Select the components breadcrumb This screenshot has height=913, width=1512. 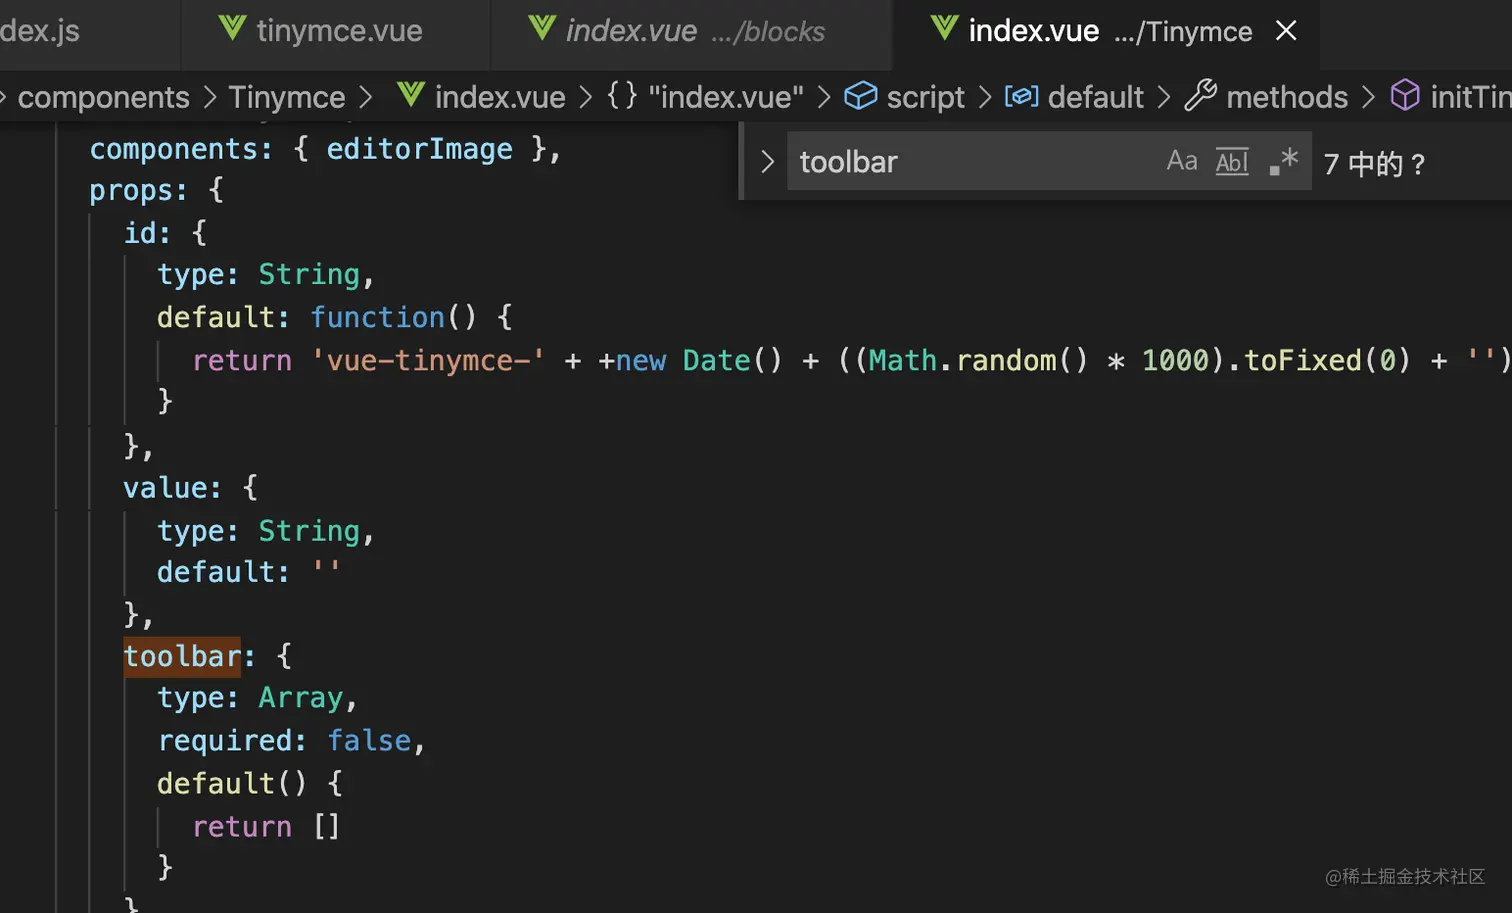(x=103, y=97)
